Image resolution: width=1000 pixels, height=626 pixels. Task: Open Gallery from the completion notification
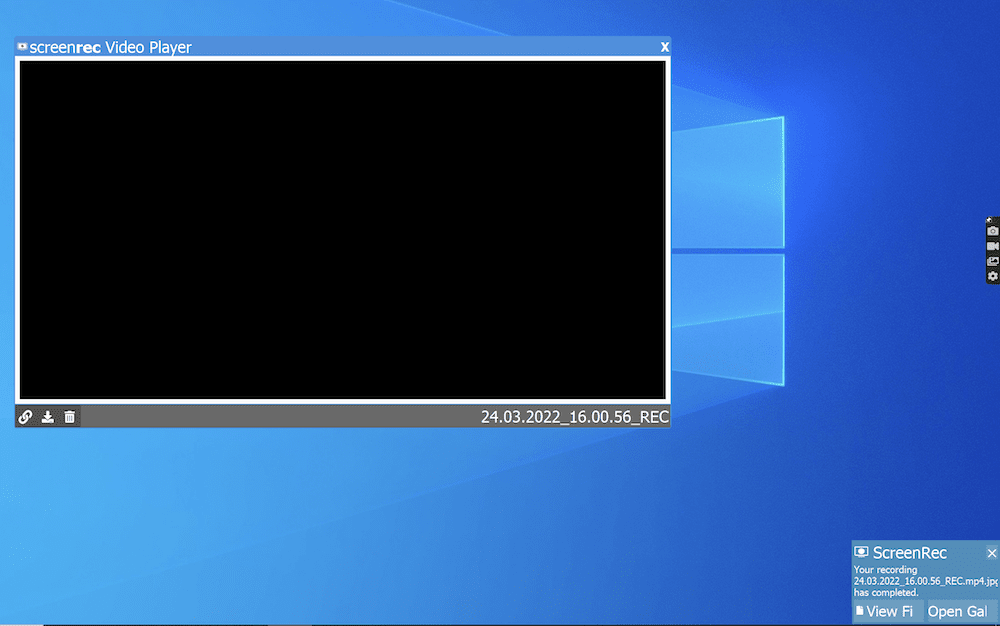coord(958,611)
